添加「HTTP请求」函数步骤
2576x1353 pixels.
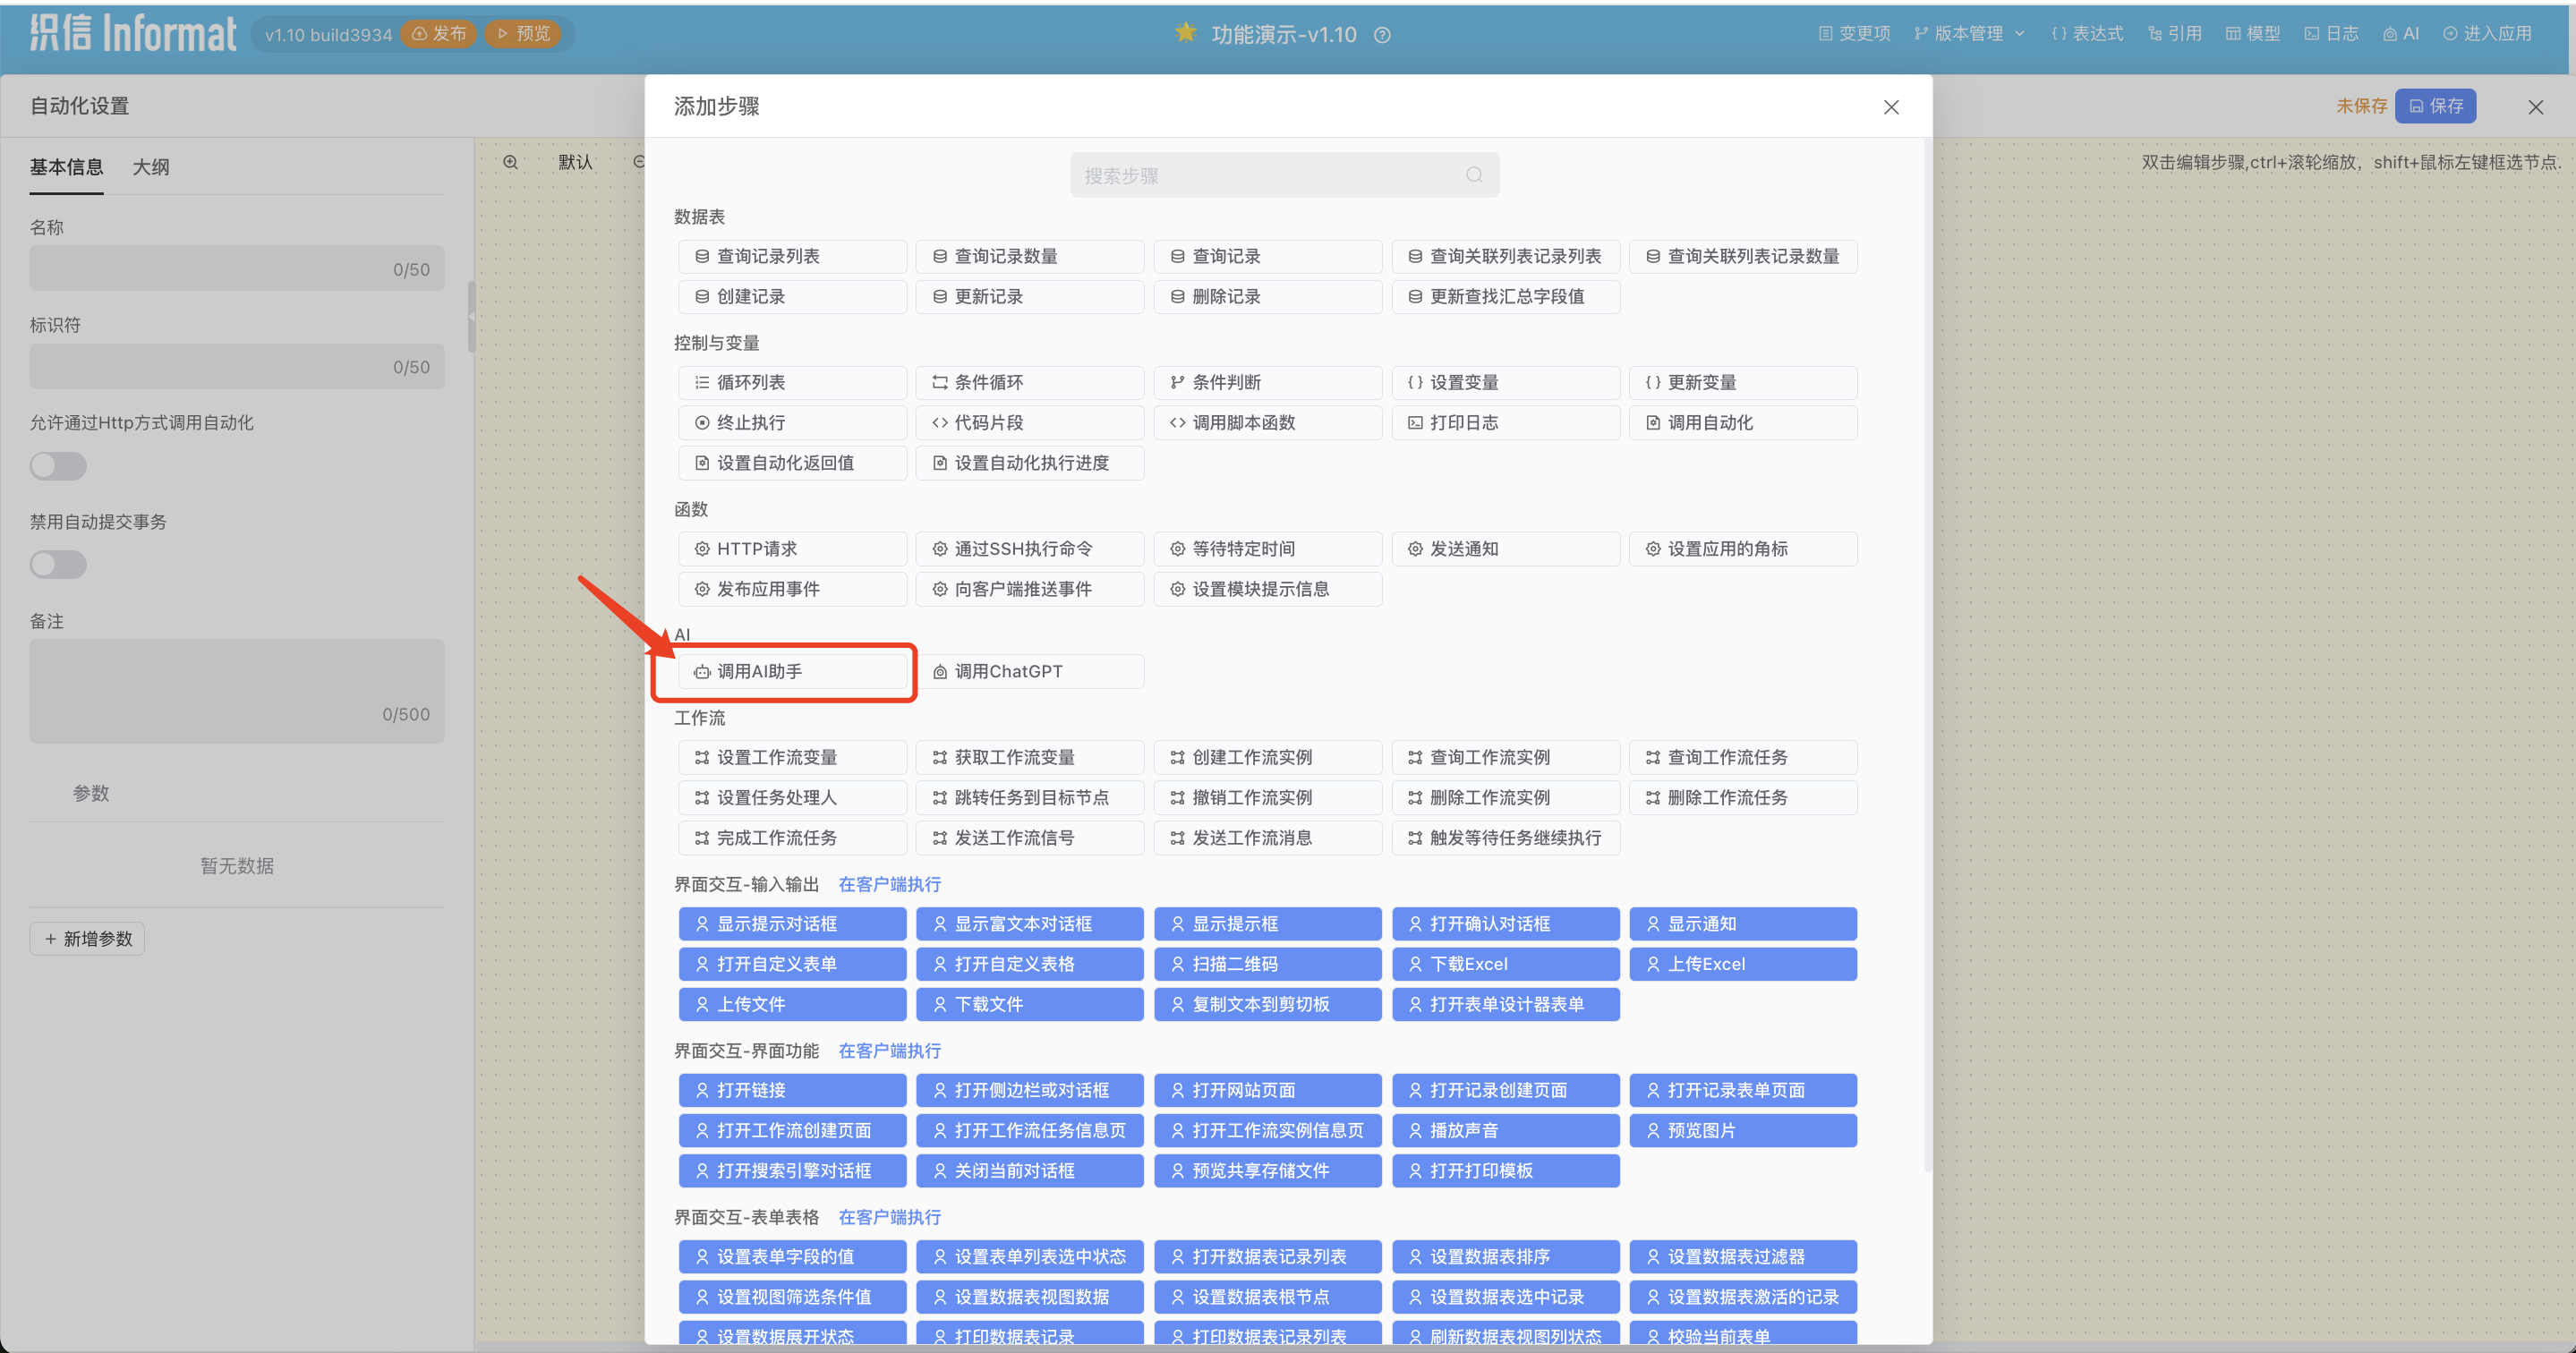(x=792, y=548)
